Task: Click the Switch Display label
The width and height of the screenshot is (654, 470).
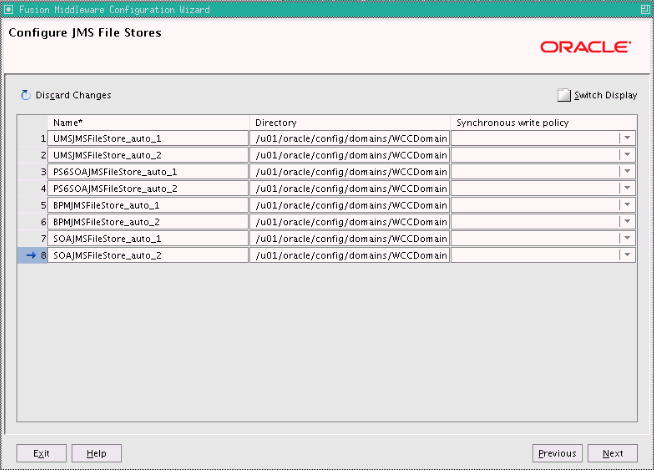Action: [x=606, y=95]
